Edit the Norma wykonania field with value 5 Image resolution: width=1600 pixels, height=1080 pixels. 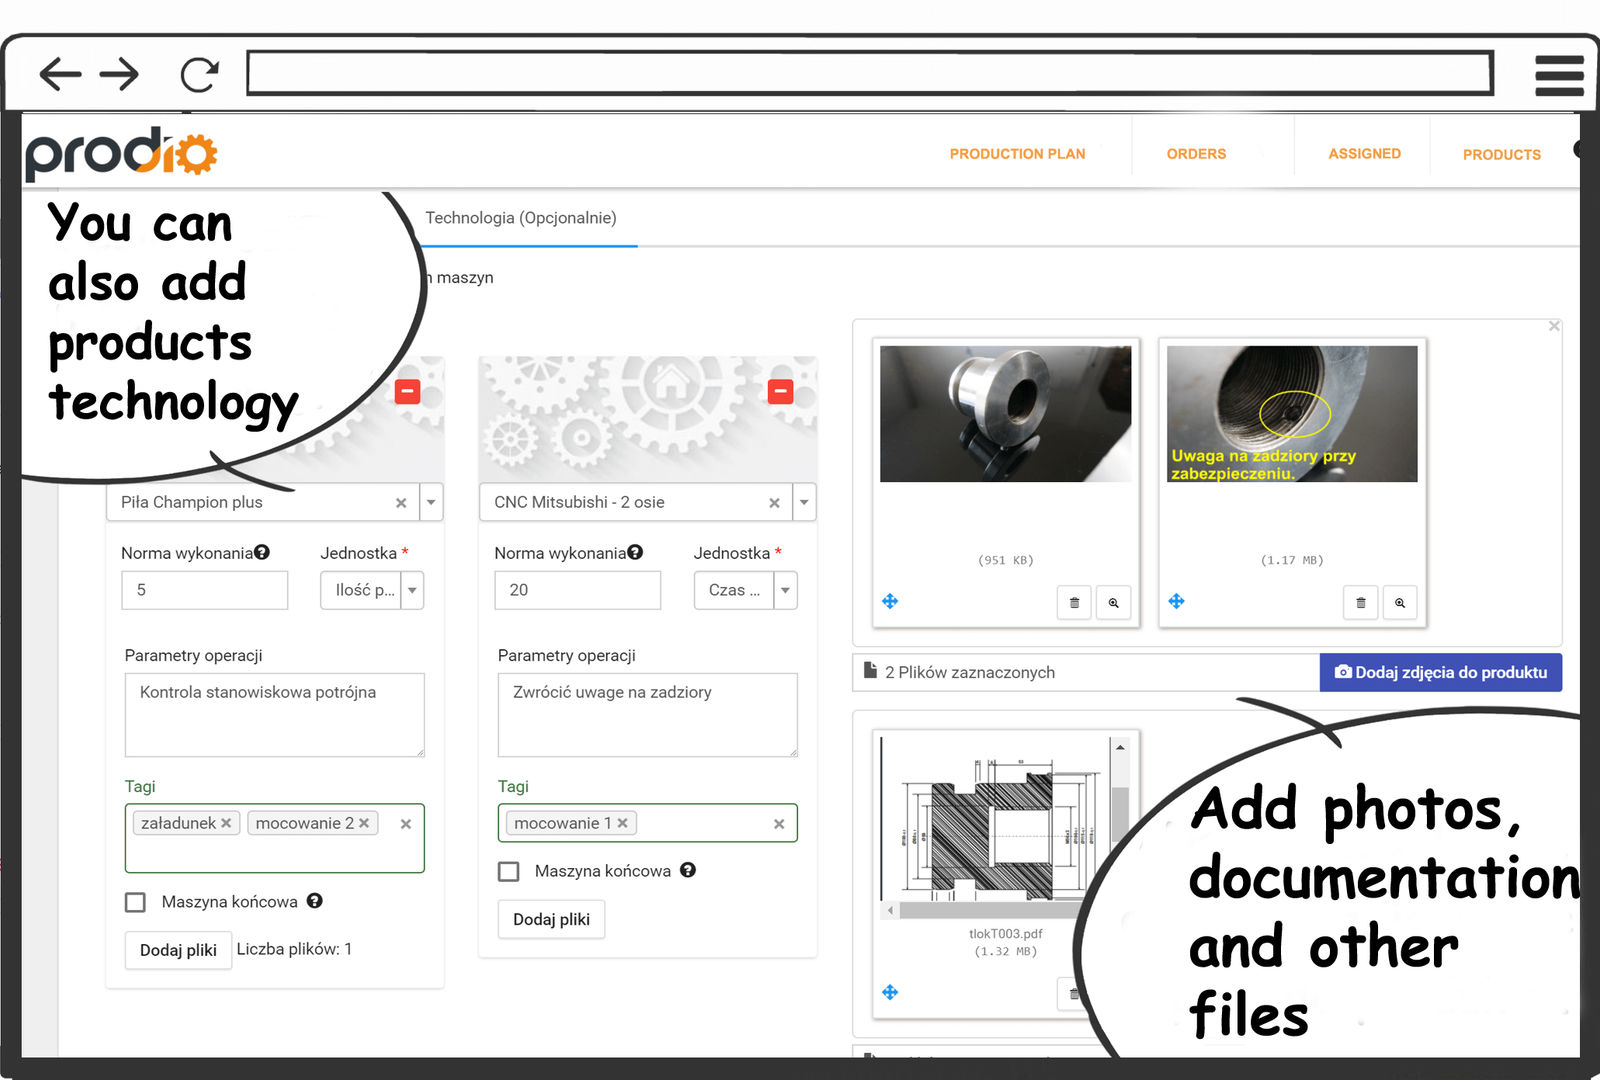point(205,590)
